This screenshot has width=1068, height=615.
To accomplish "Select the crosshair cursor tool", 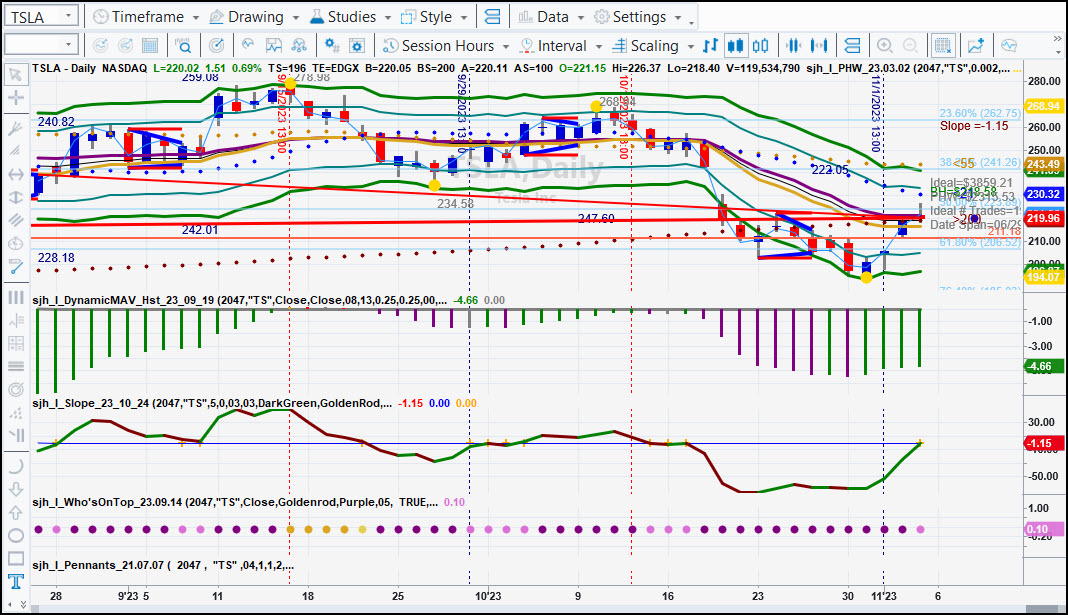I will click(15, 97).
